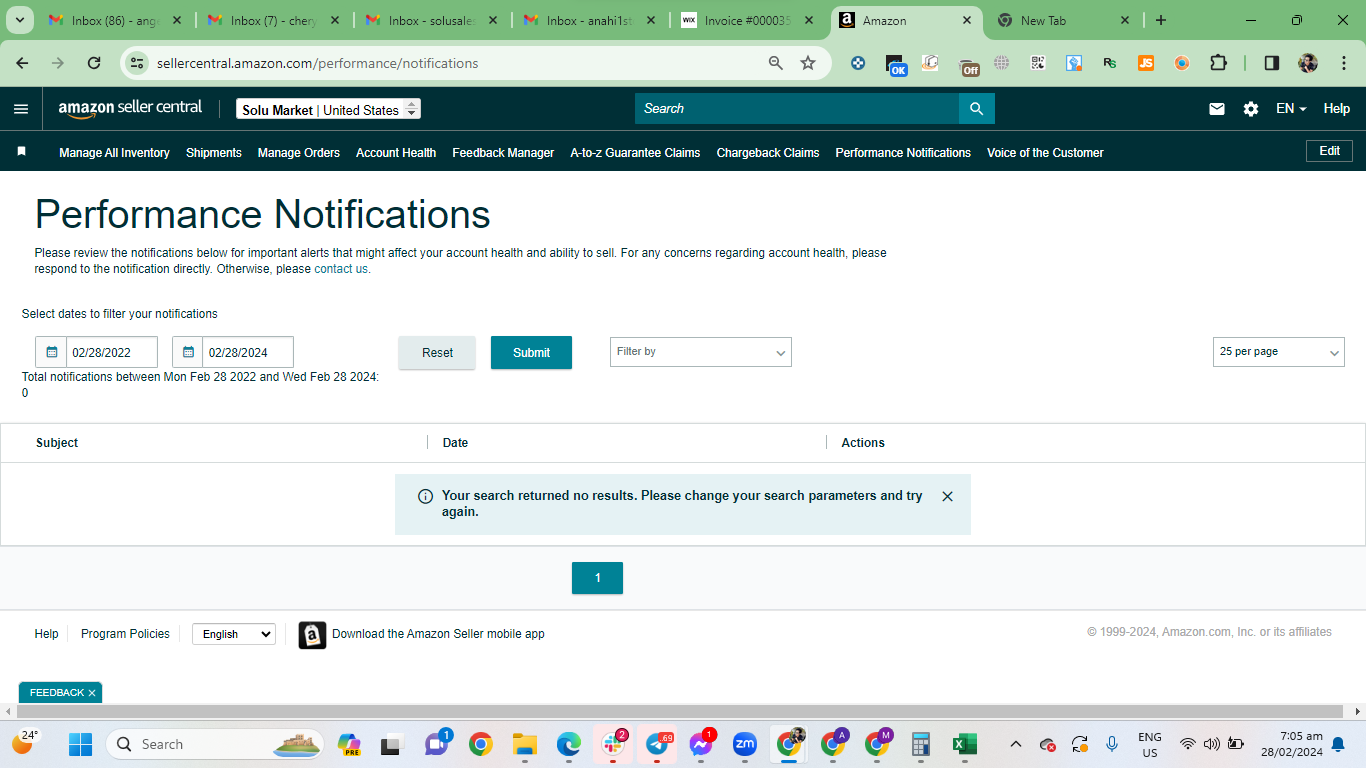Expand the EN language dropdown
This screenshot has width=1366, height=768.
[1291, 109]
